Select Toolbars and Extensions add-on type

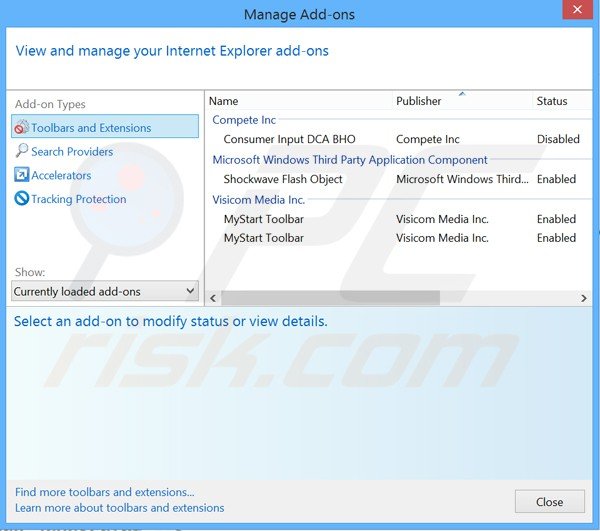click(x=105, y=127)
